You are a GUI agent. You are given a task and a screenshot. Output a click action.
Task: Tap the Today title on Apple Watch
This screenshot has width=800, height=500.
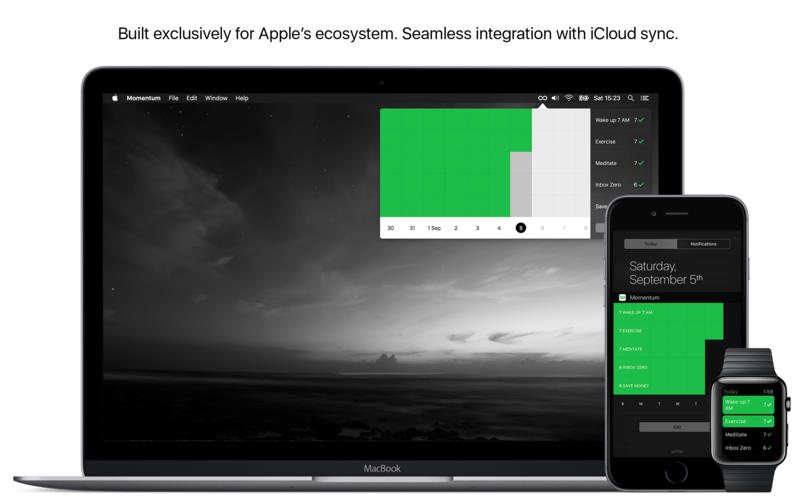coord(731,391)
